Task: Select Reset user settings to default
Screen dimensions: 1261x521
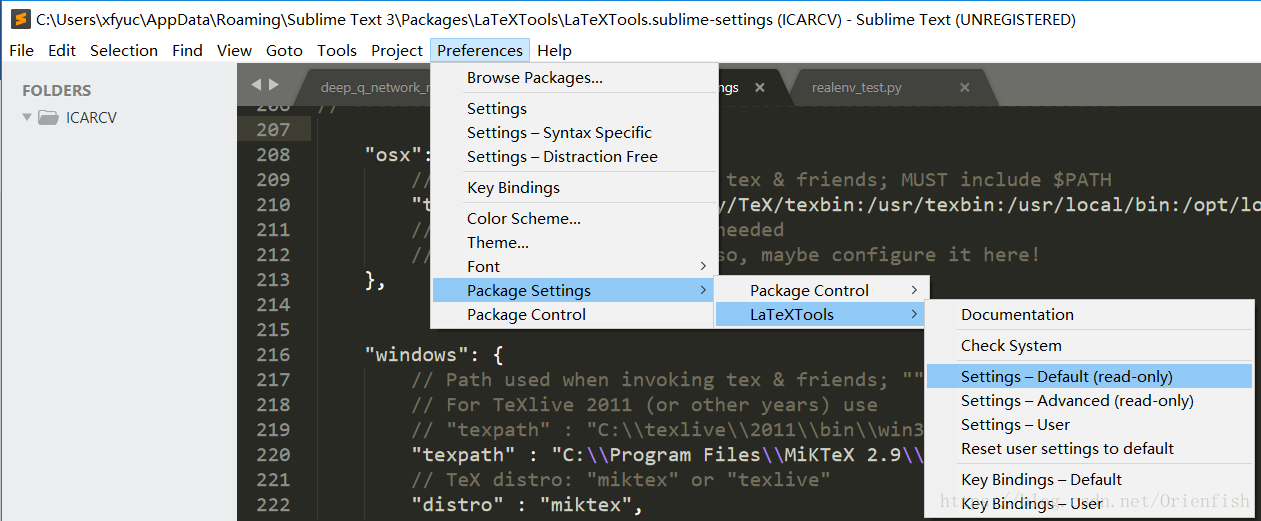Action: [1089, 448]
